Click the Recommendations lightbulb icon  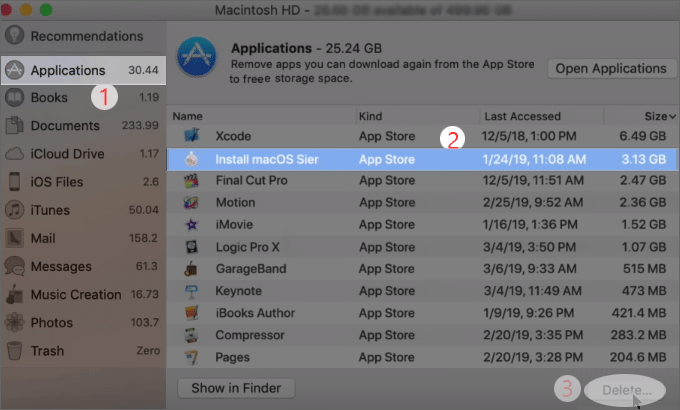point(15,36)
